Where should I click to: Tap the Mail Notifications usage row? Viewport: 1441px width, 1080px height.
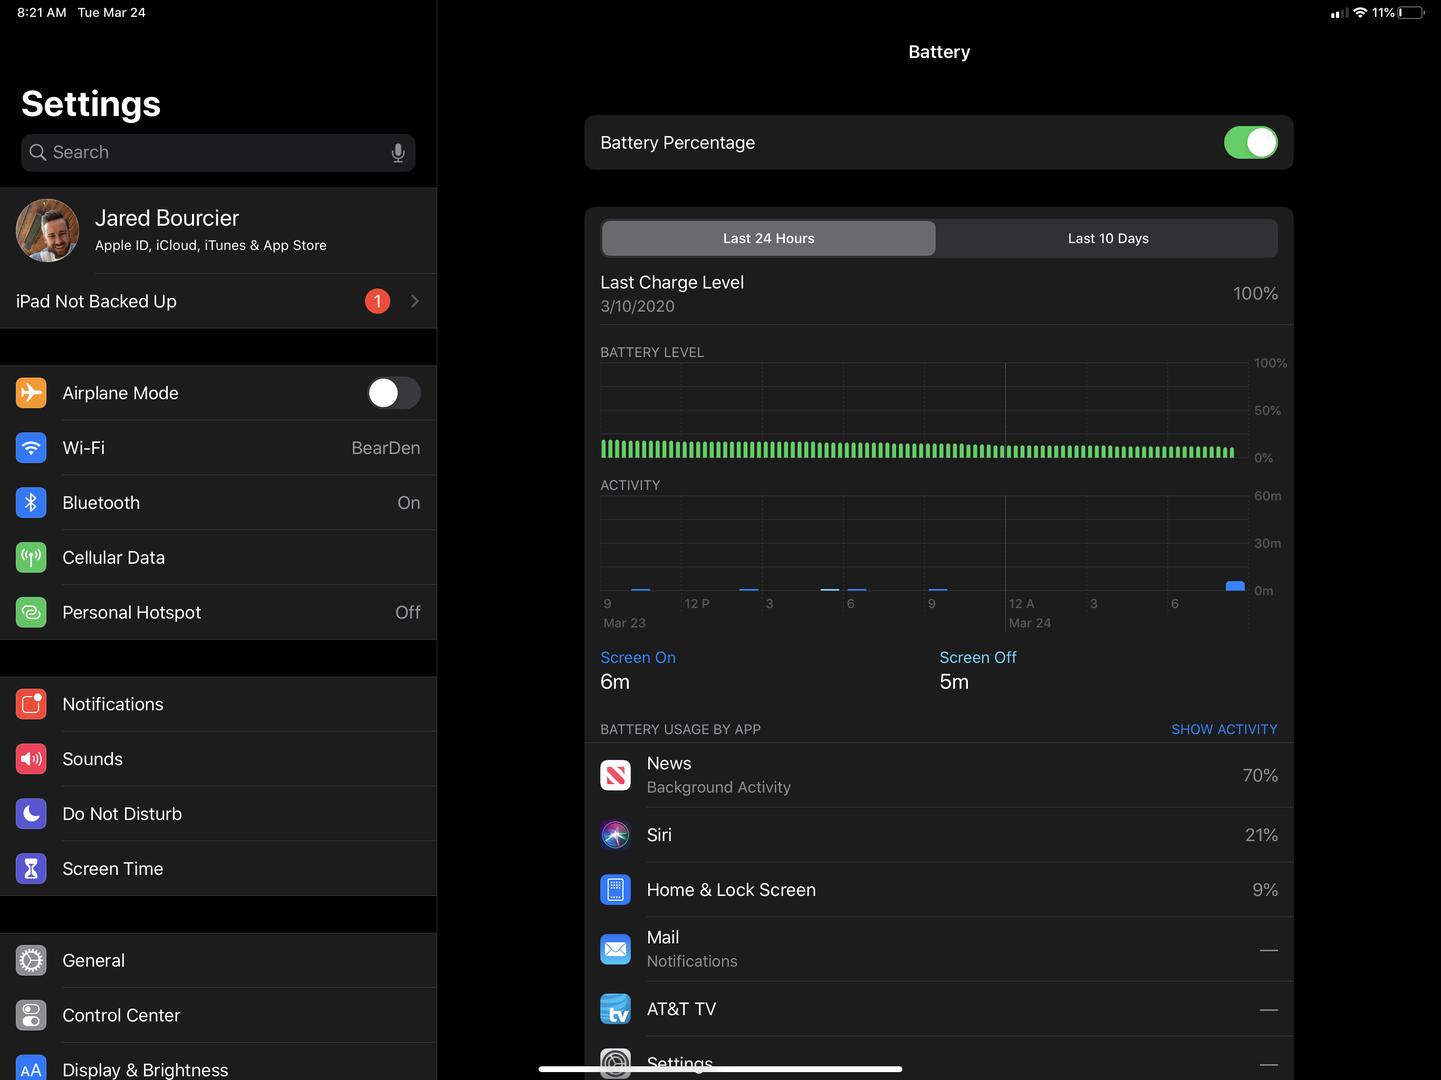(939, 949)
